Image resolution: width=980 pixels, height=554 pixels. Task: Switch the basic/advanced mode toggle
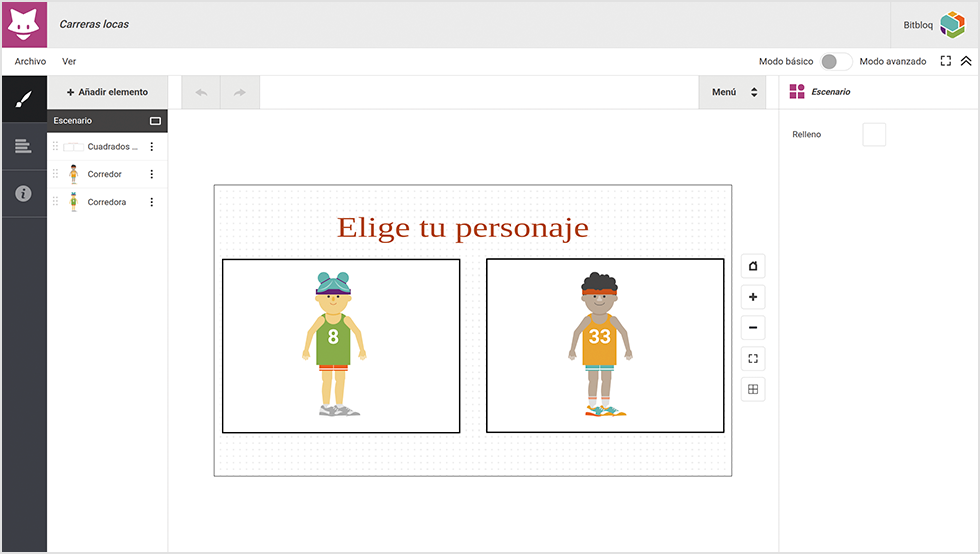click(836, 61)
